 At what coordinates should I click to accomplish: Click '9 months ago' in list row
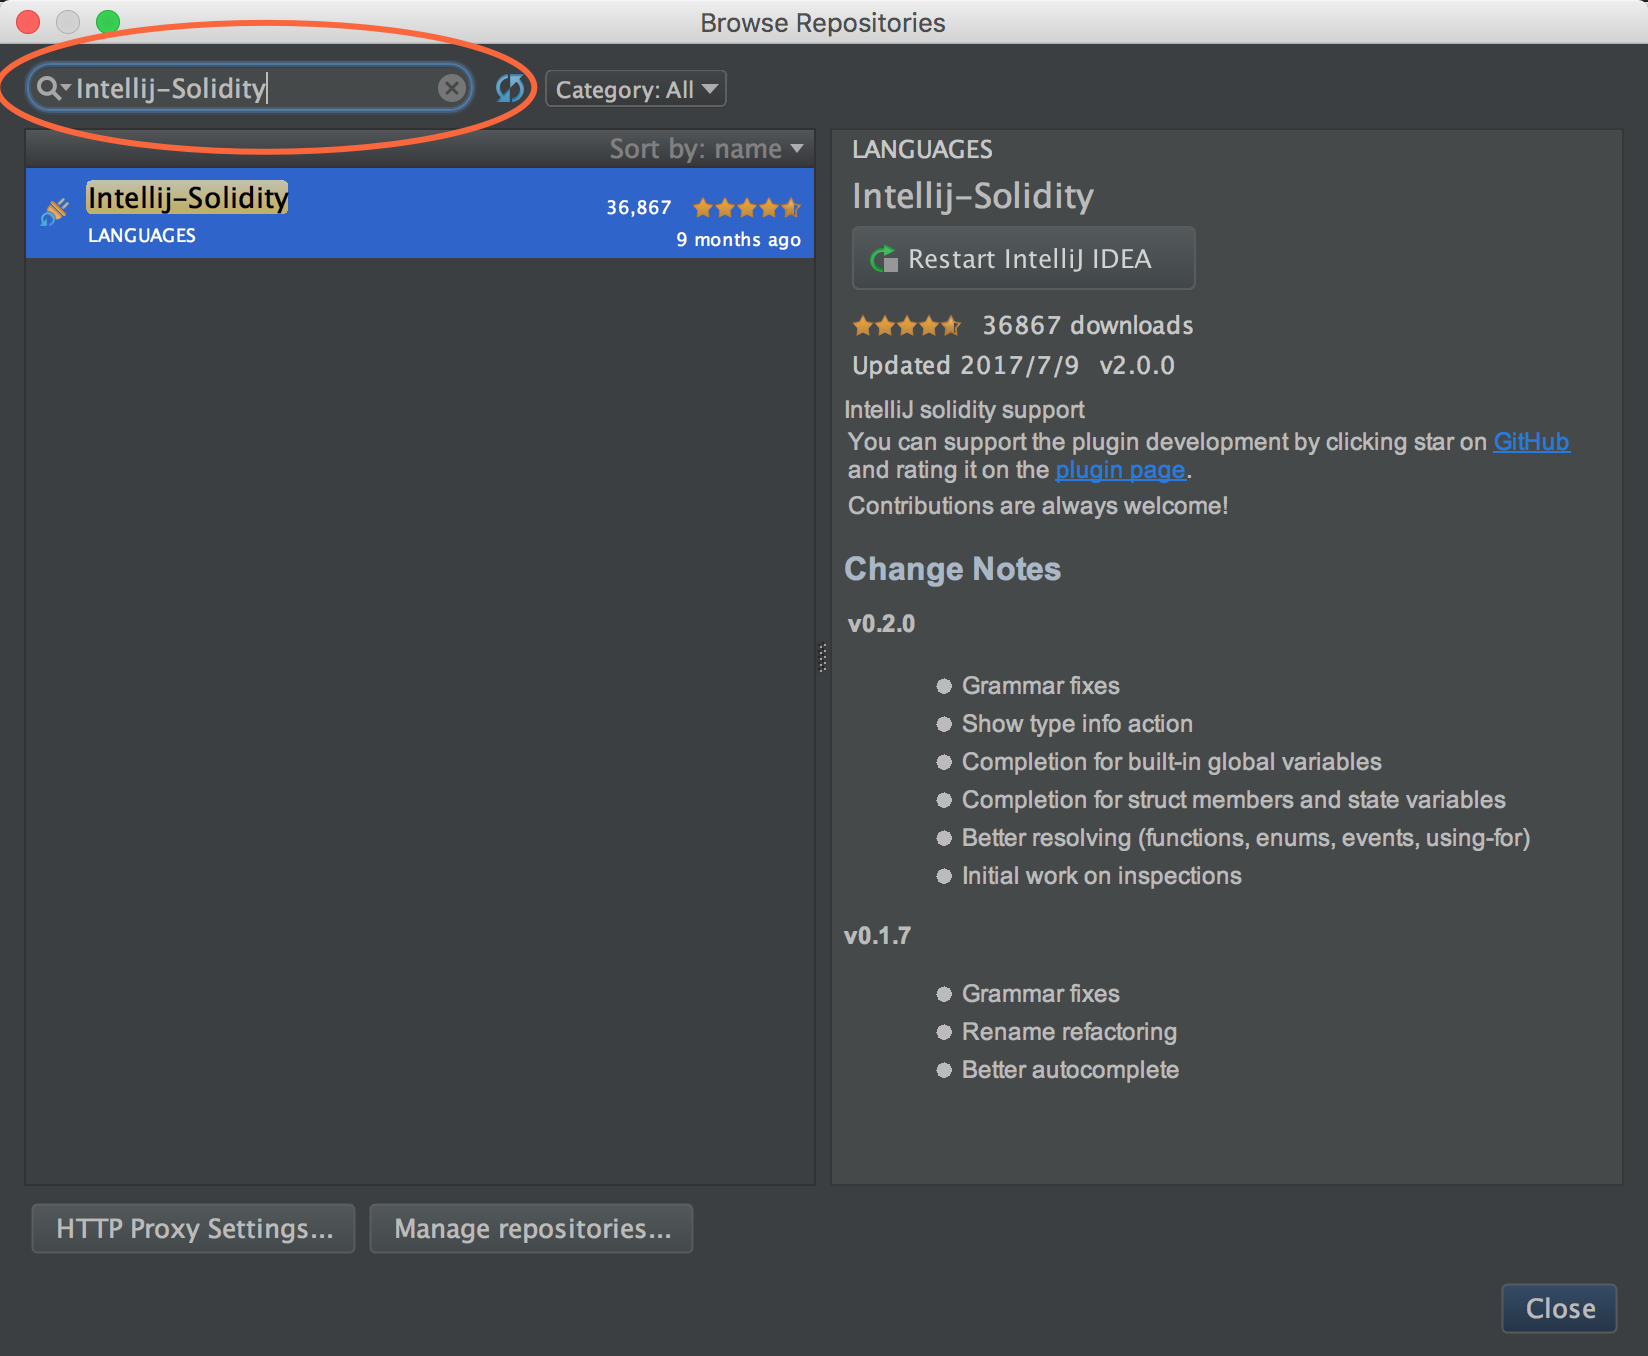click(738, 240)
